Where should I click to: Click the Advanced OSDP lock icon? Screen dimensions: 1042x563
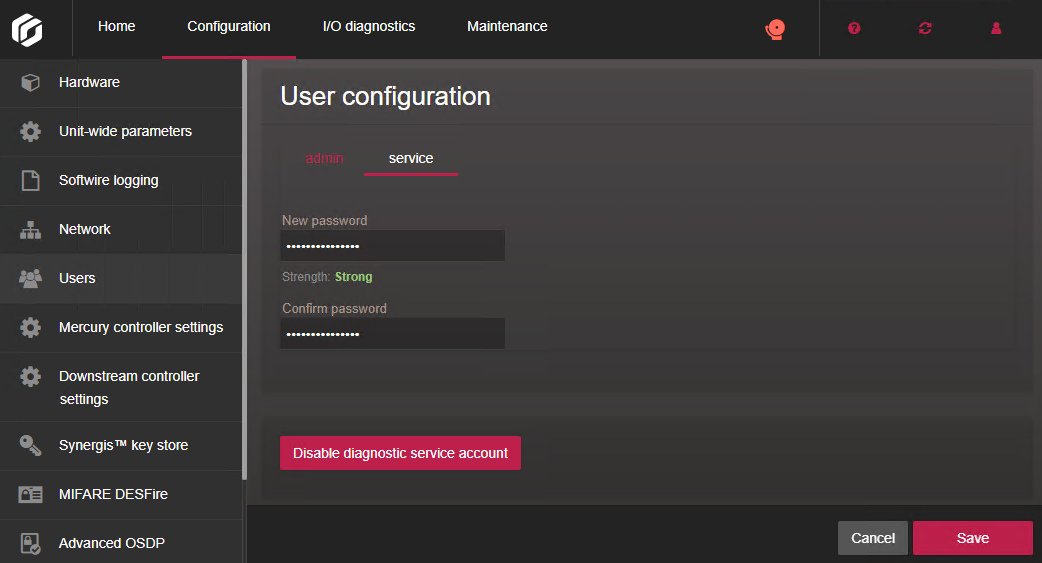(30, 543)
